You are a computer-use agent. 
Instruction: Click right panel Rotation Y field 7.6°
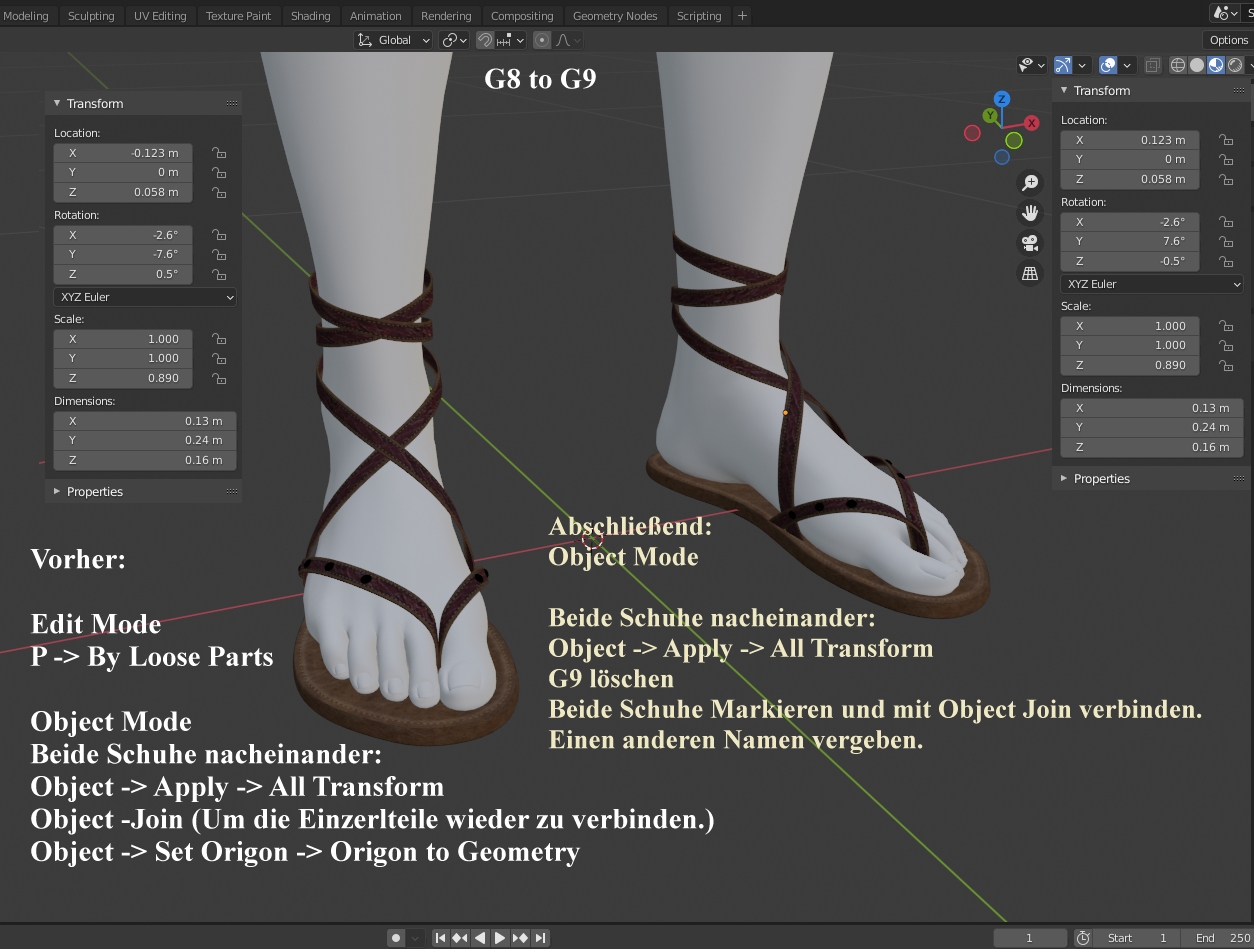(x=1129, y=241)
